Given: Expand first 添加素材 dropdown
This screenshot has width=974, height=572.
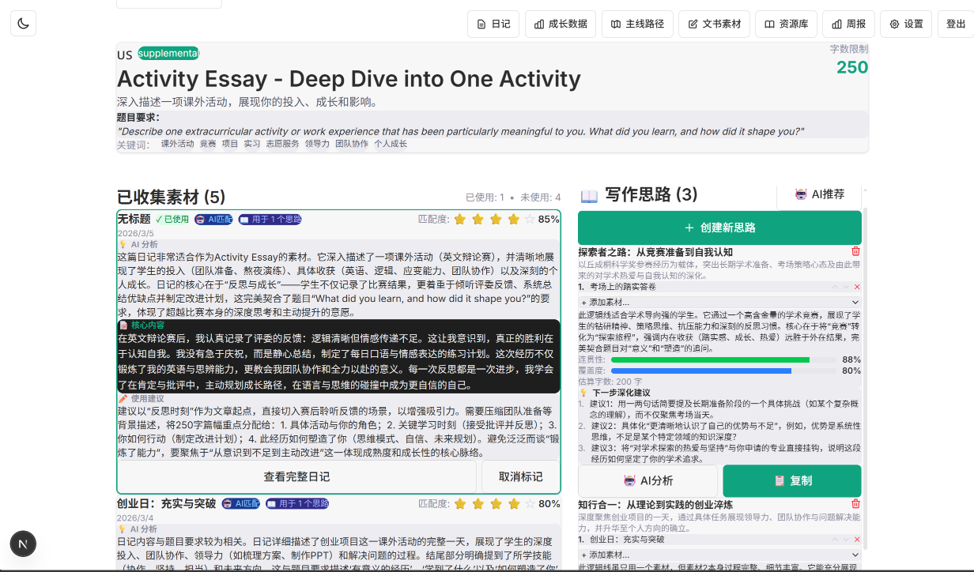Looking at the screenshot, I should (x=719, y=302).
